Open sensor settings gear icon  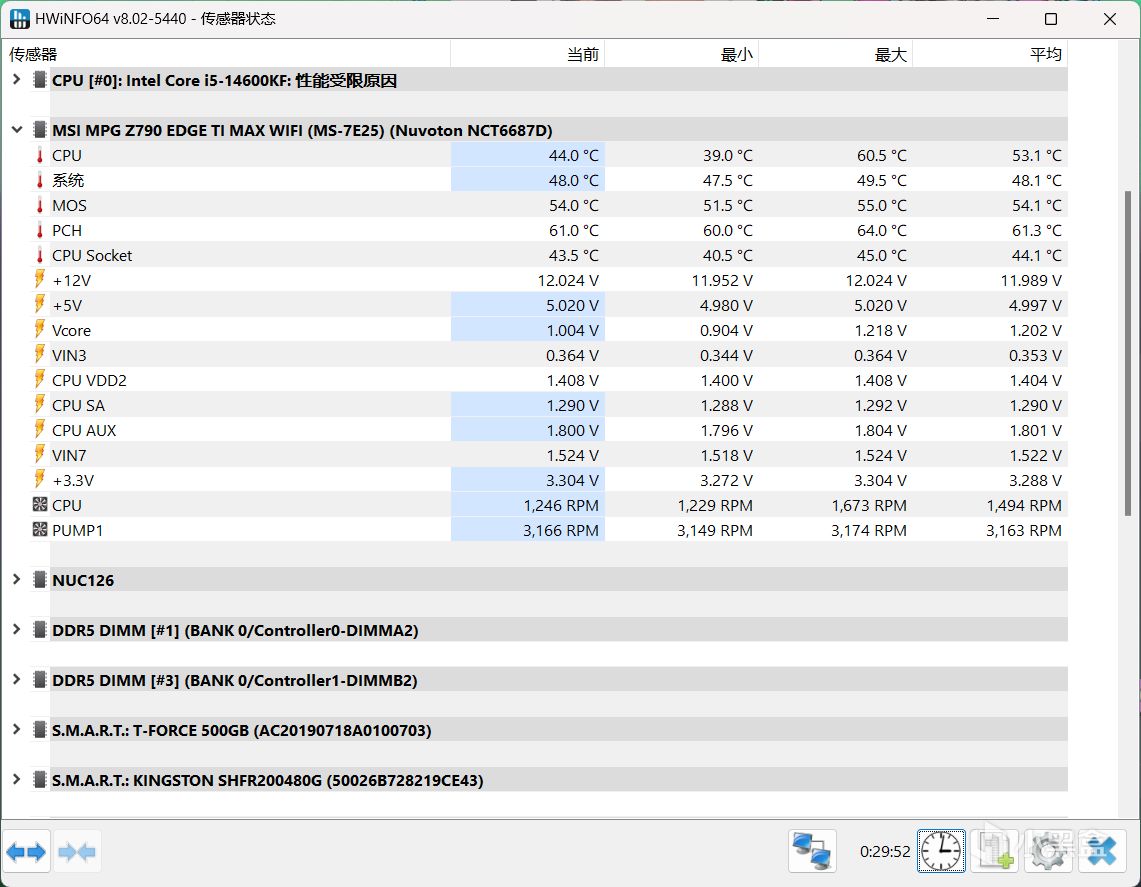pyautogui.click(x=1048, y=851)
